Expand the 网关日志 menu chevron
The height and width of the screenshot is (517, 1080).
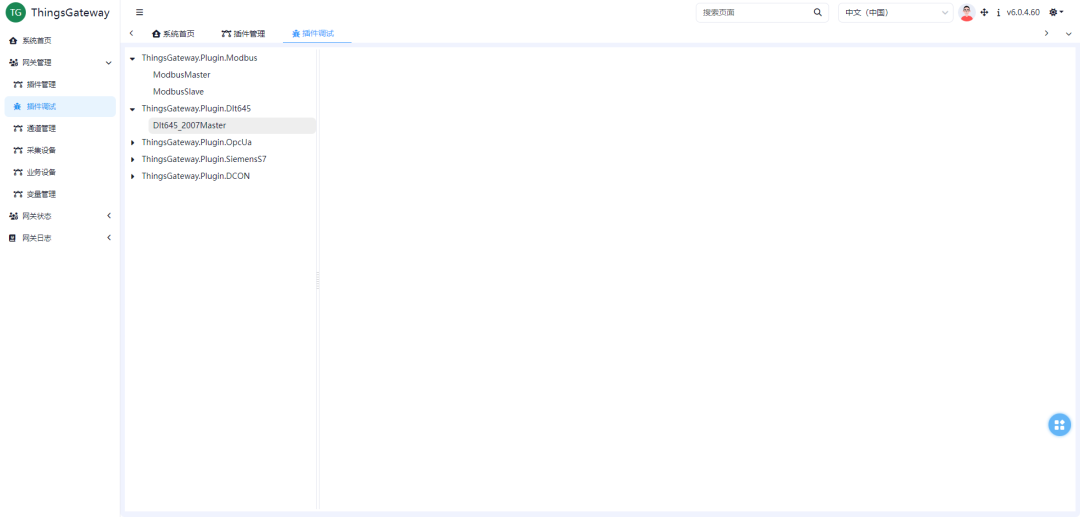coord(108,238)
